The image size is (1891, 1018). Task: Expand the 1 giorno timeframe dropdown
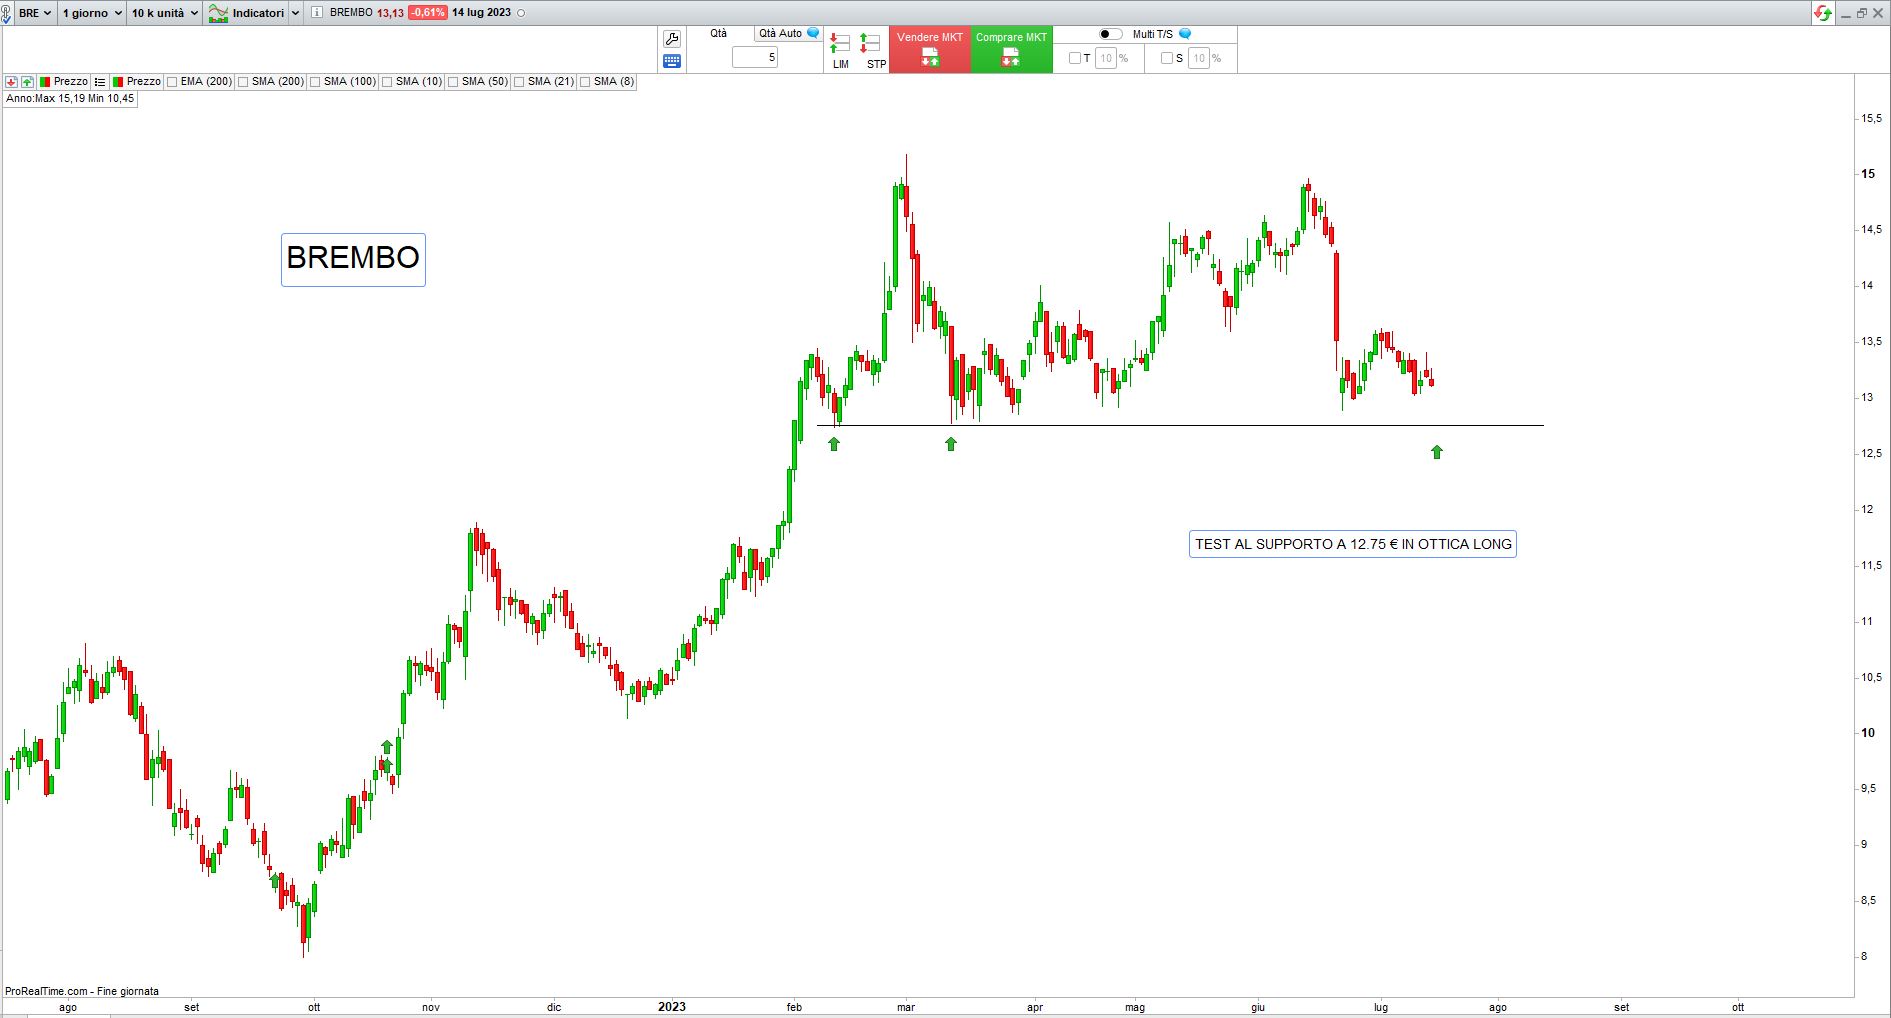[x=92, y=13]
